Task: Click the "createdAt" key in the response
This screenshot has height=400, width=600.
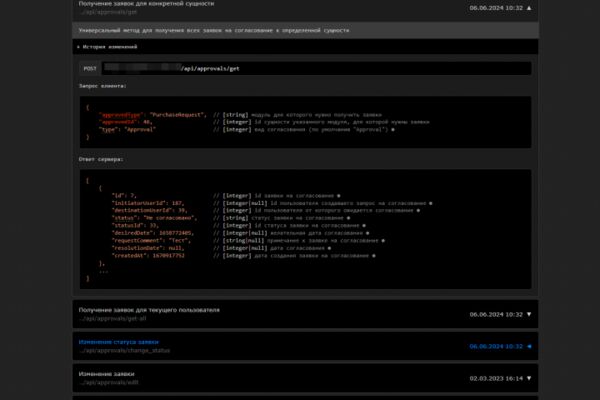Action: pos(129,256)
